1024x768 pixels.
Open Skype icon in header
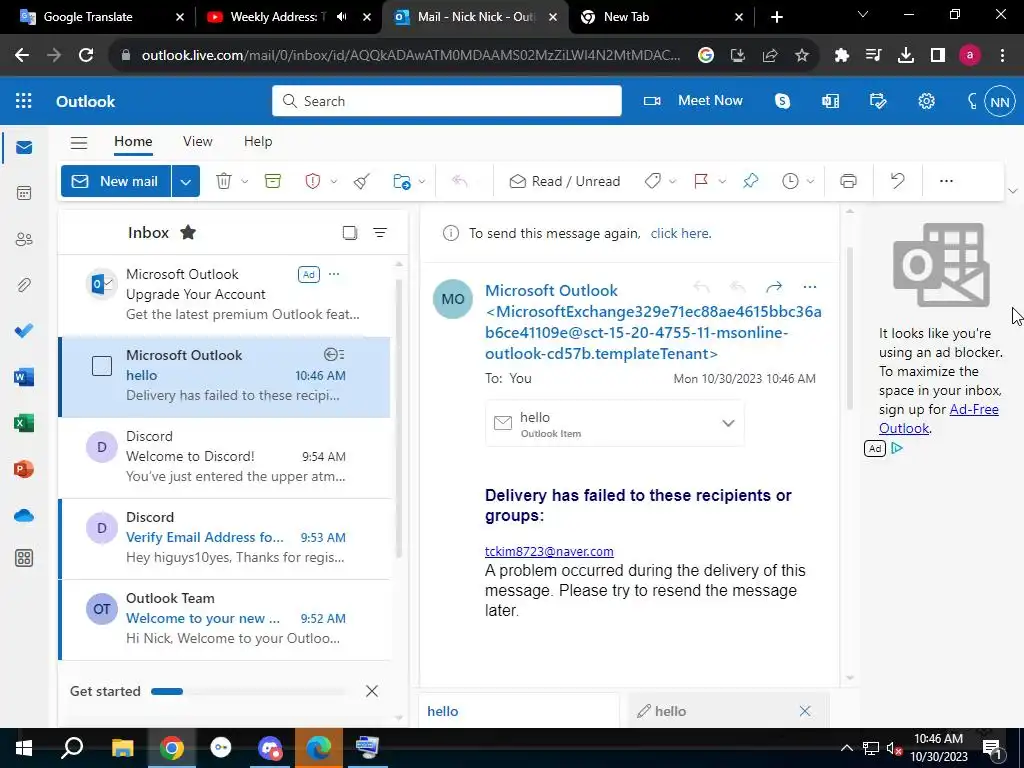tap(782, 101)
